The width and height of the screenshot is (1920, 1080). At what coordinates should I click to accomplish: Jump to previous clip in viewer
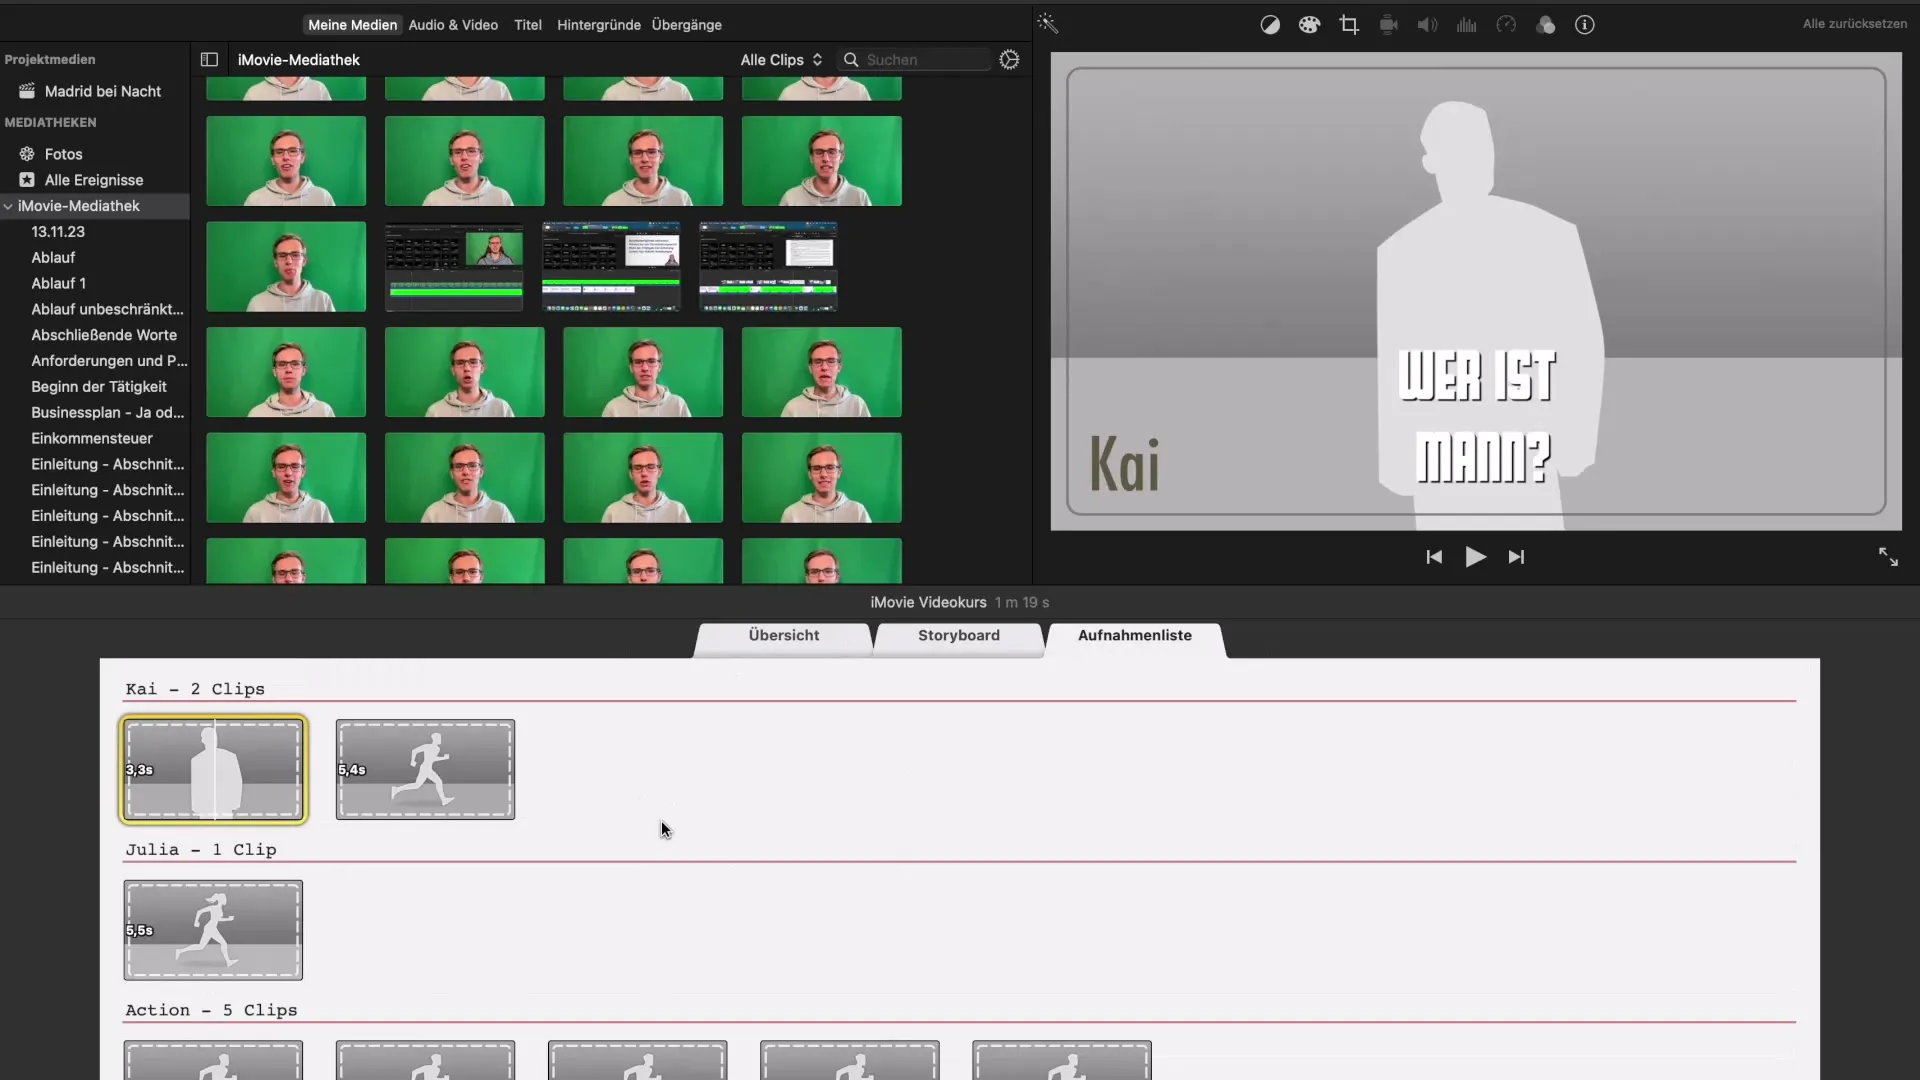pyautogui.click(x=1434, y=557)
